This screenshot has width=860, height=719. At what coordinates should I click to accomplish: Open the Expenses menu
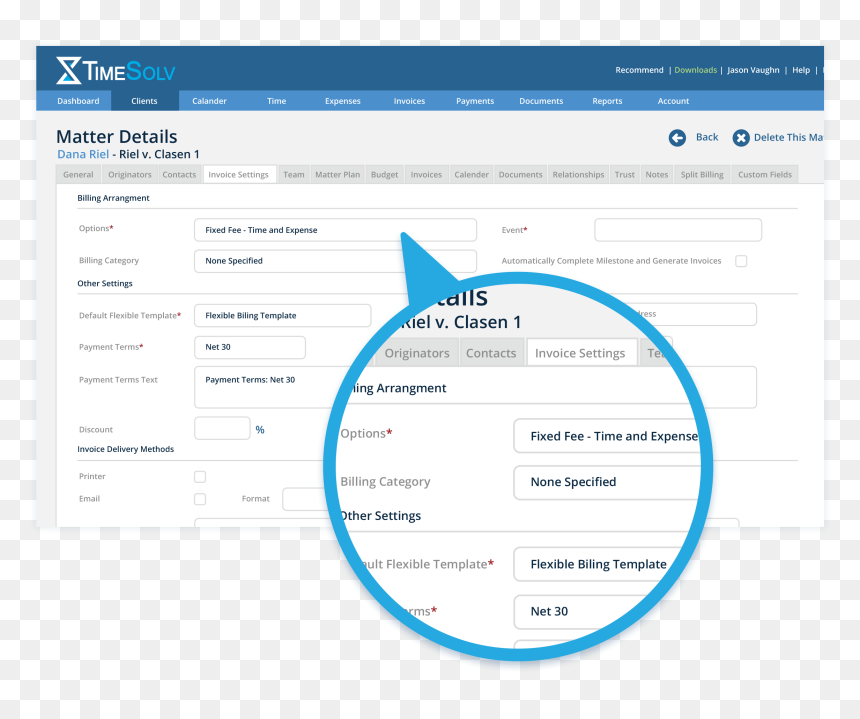tap(342, 101)
